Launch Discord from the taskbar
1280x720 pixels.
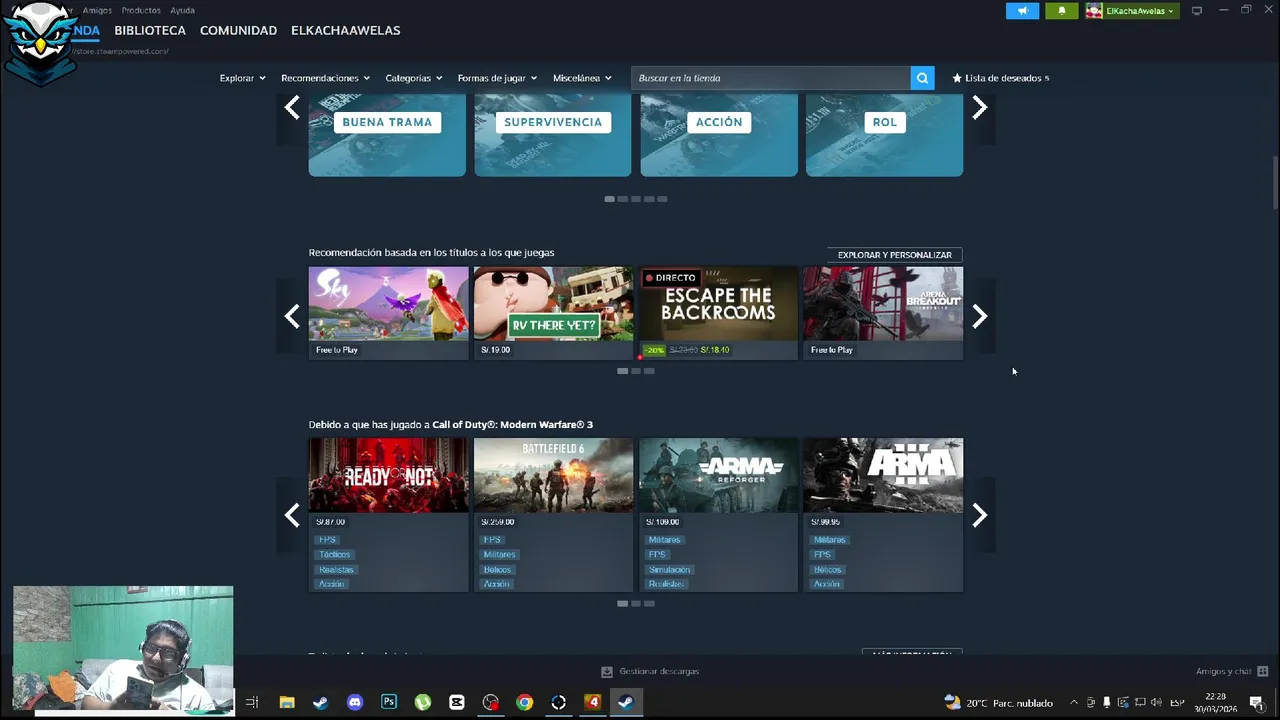(355, 702)
